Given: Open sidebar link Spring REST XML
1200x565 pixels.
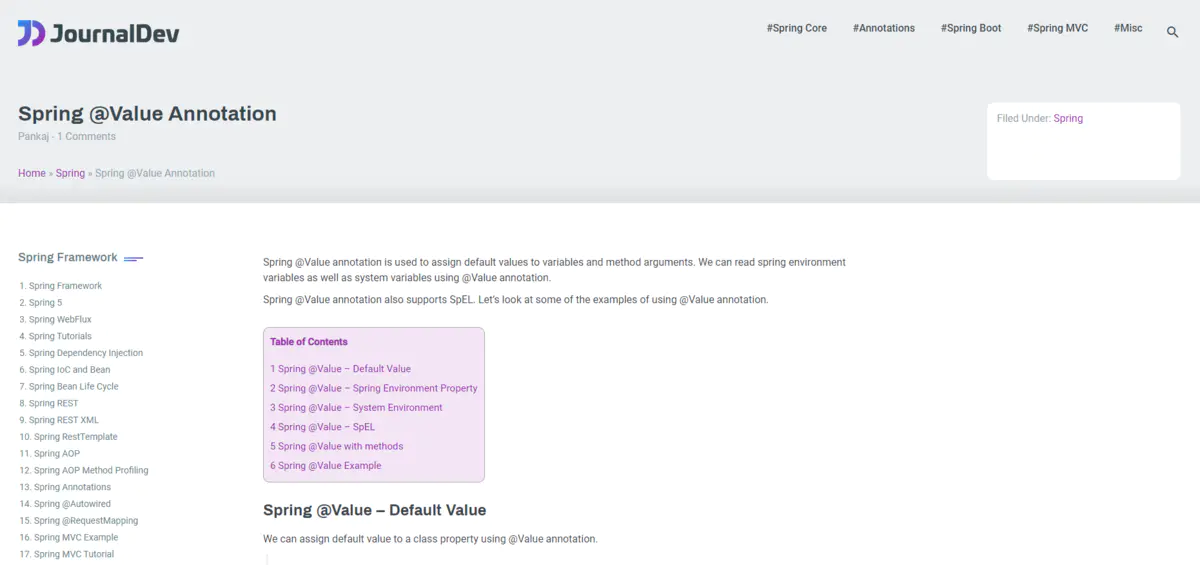Looking at the screenshot, I should click(x=64, y=420).
